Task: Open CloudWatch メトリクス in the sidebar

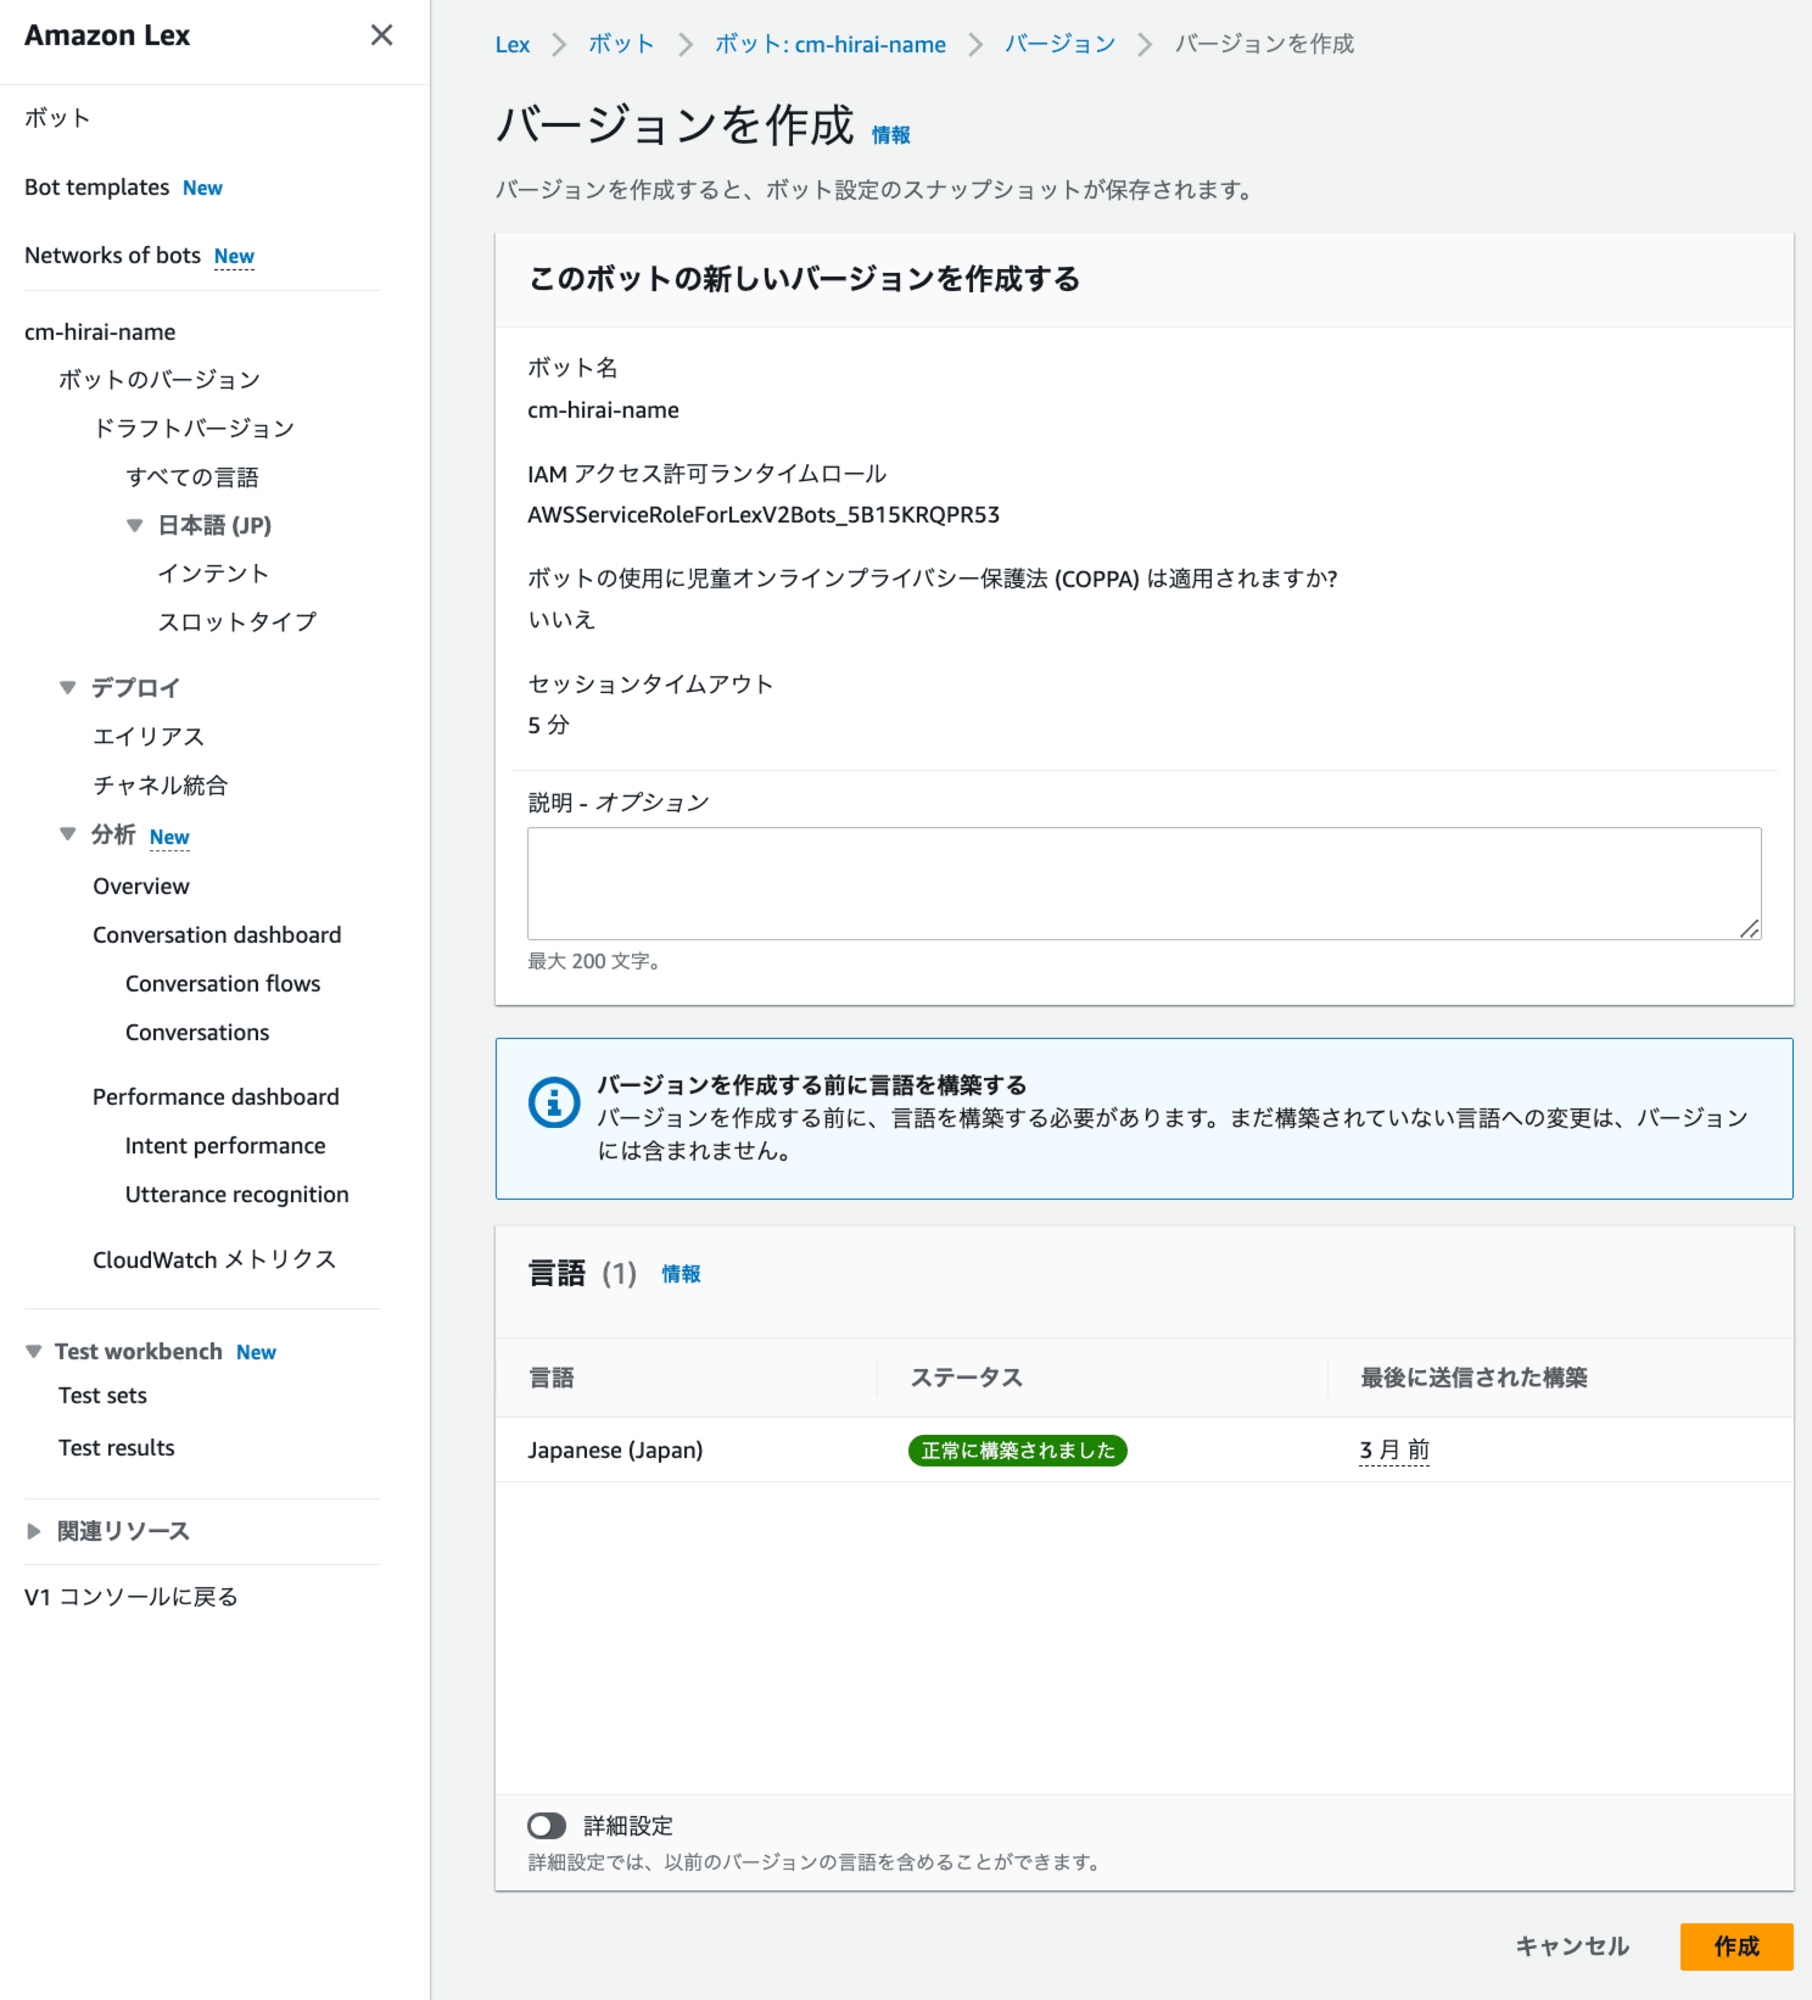Action: coord(214,1259)
